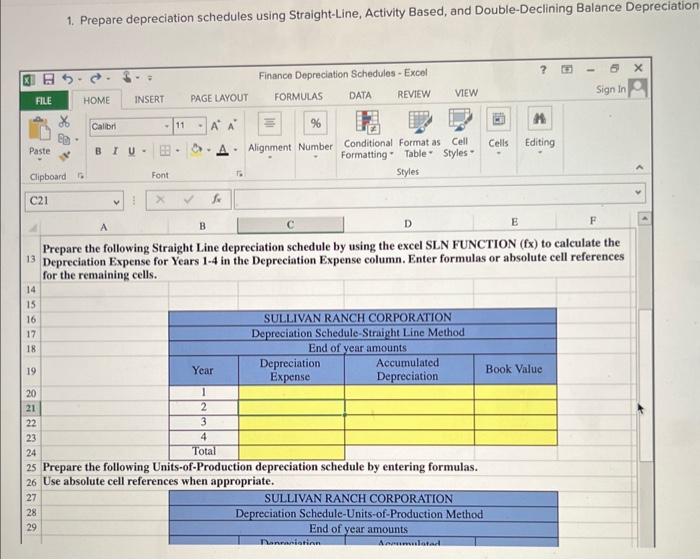Open Clipboard group dialog launcher
This screenshot has height=560, width=700.
click(x=80, y=176)
